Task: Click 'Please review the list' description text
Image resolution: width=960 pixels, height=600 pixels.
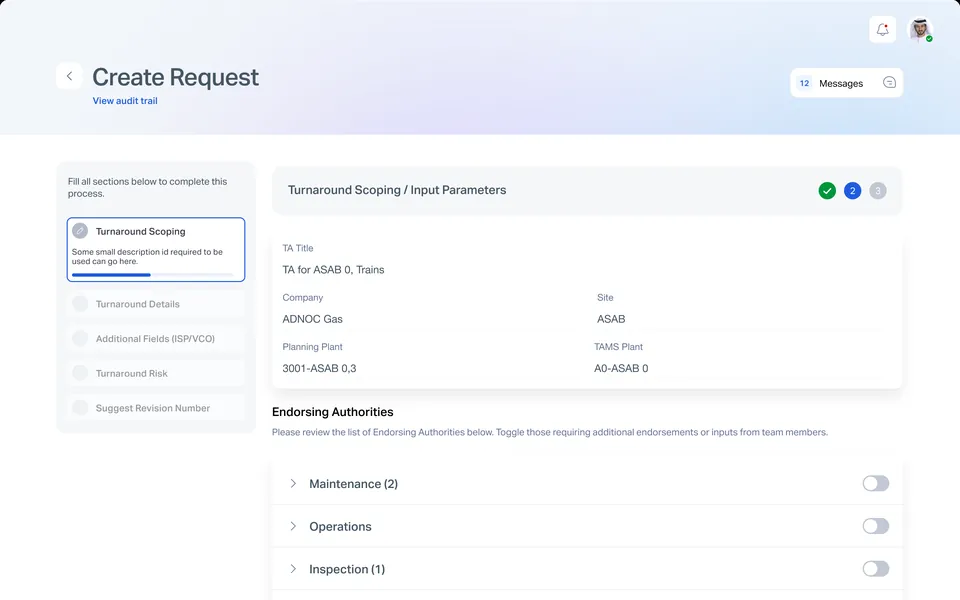Action: click(550, 432)
